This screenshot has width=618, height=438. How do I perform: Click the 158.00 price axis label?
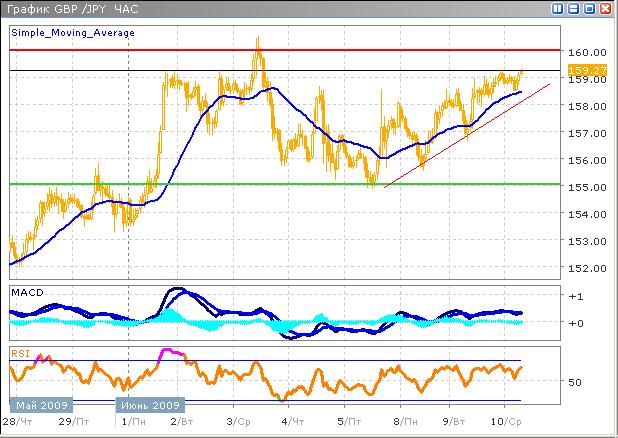[587, 106]
